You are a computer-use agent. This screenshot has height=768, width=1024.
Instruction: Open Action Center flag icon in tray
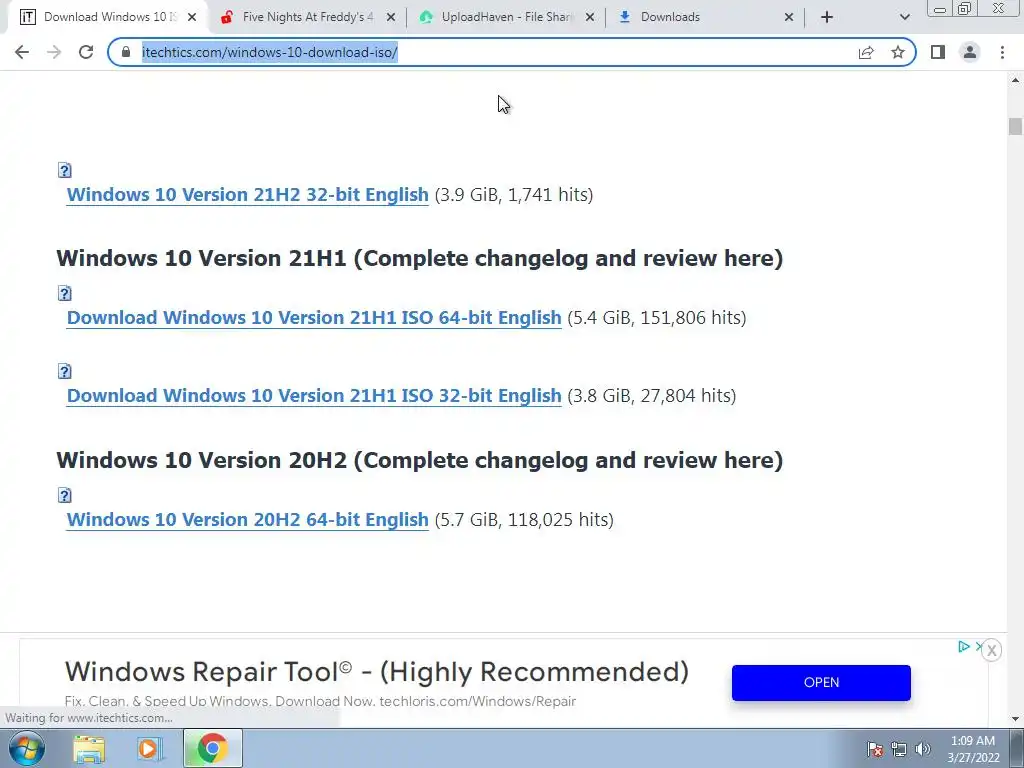click(x=875, y=749)
